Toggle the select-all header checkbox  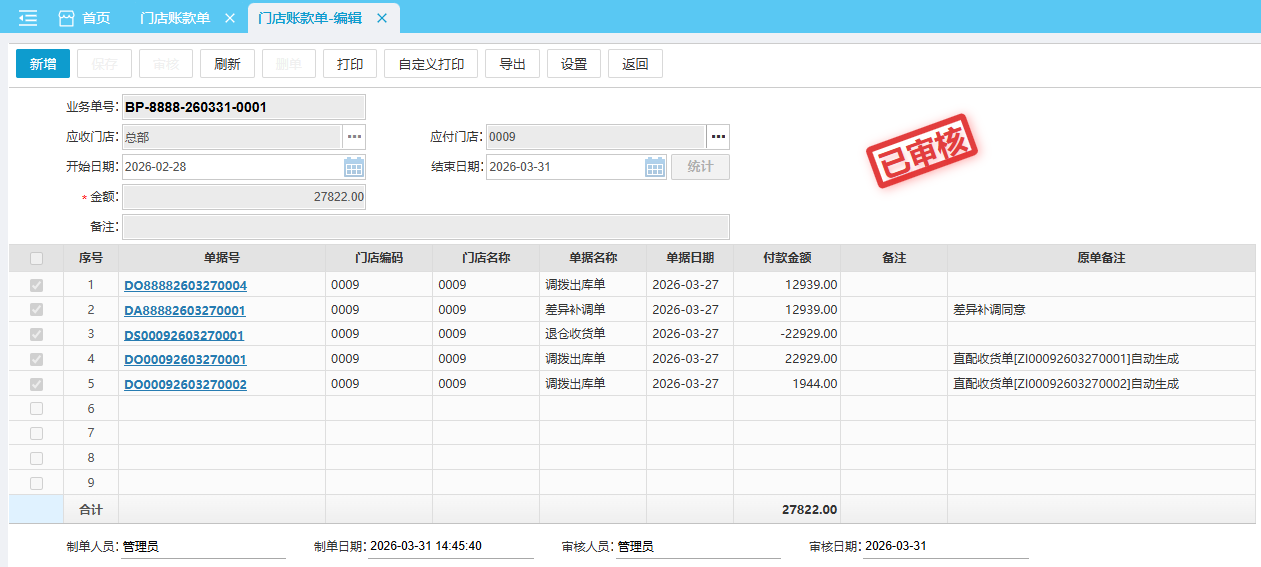[x=36, y=258]
